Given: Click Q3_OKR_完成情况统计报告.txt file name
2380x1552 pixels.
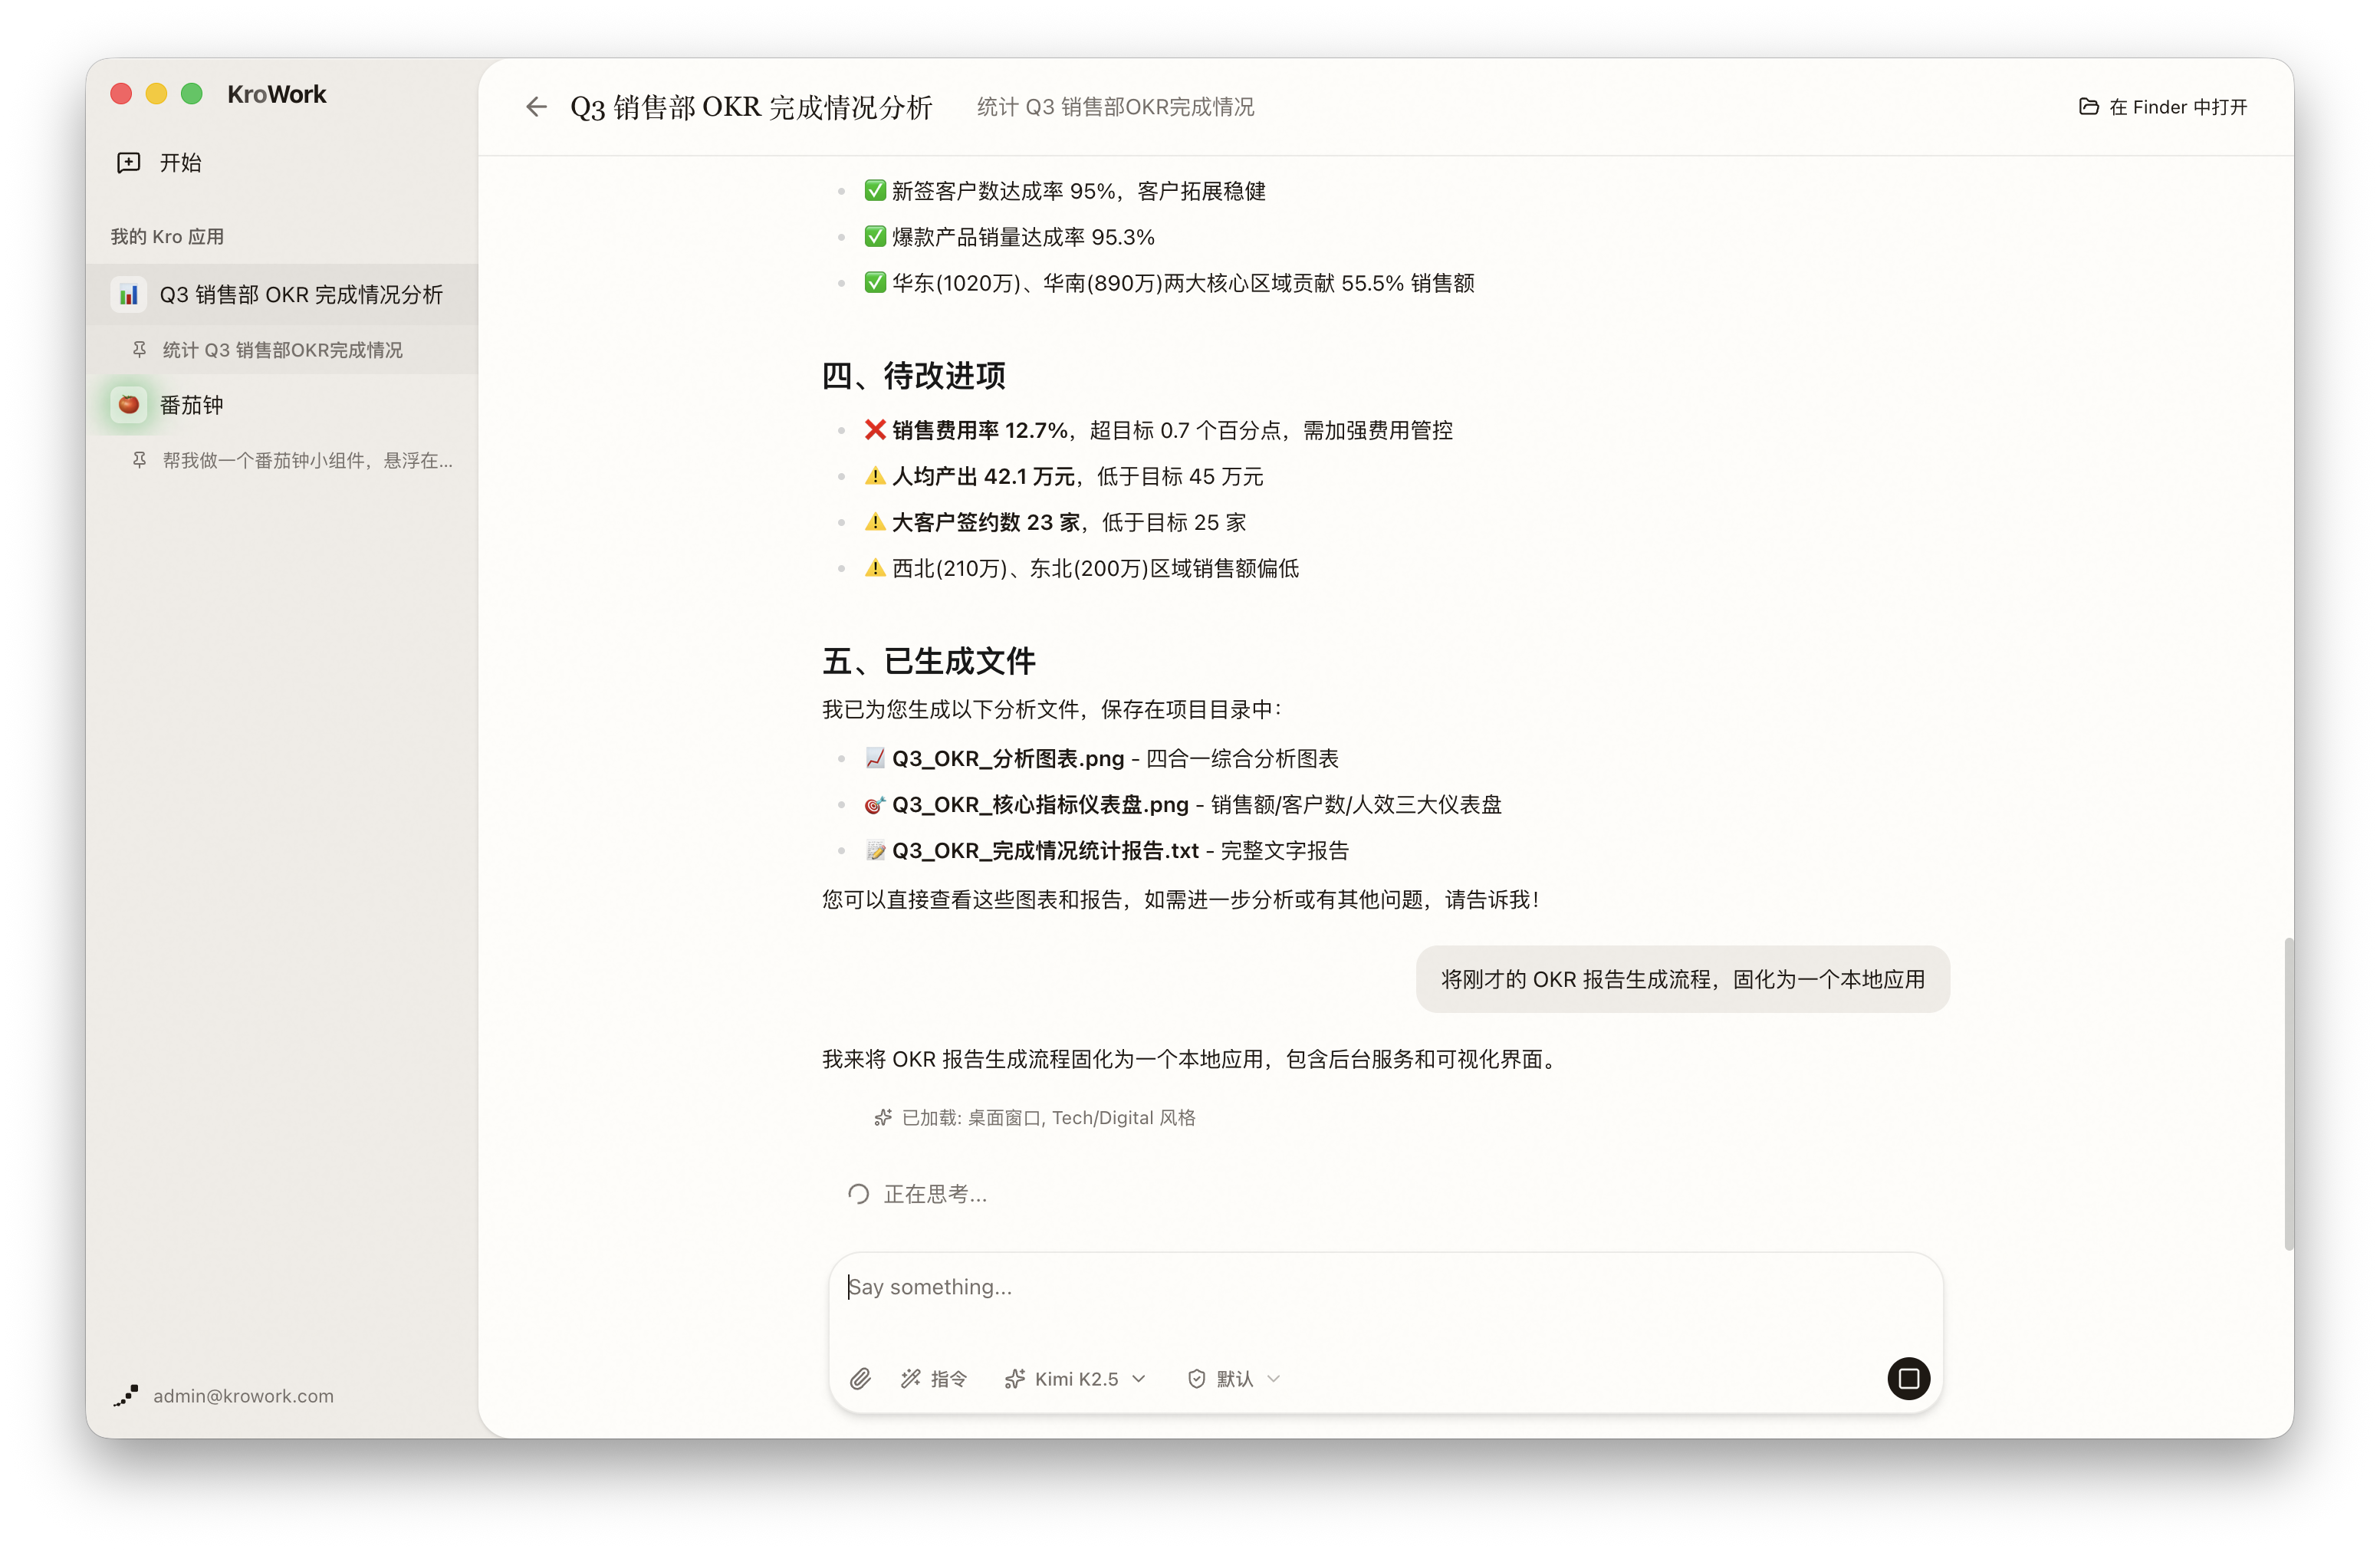Looking at the screenshot, I should pyautogui.click(x=1045, y=851).
